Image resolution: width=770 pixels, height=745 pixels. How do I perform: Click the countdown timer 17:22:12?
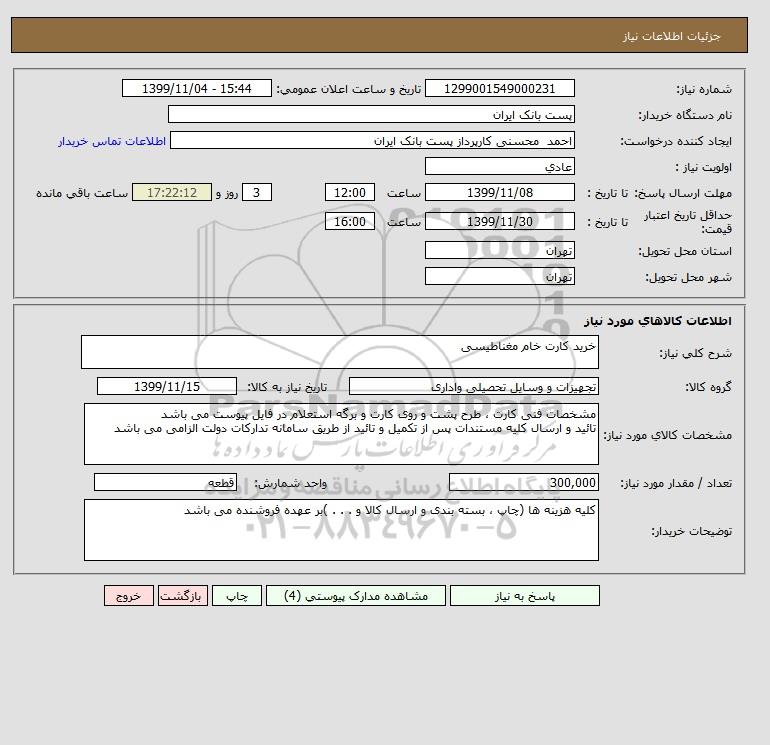(172, 193)
